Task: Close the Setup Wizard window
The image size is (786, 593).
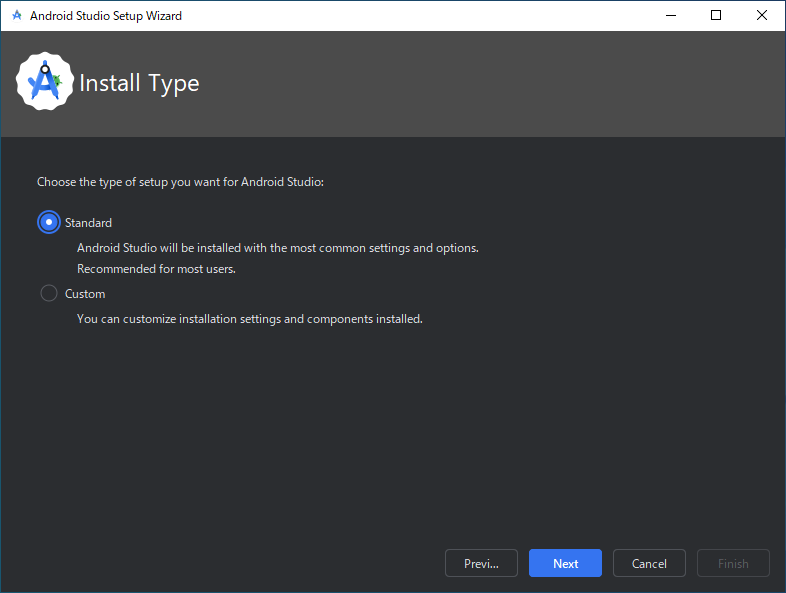Action: tap(761, 16)
